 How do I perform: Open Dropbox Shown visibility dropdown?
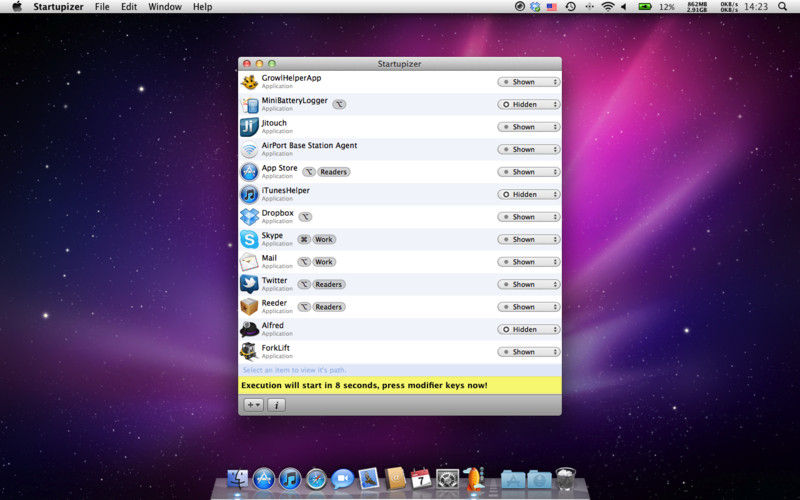[x=529, y=217]
